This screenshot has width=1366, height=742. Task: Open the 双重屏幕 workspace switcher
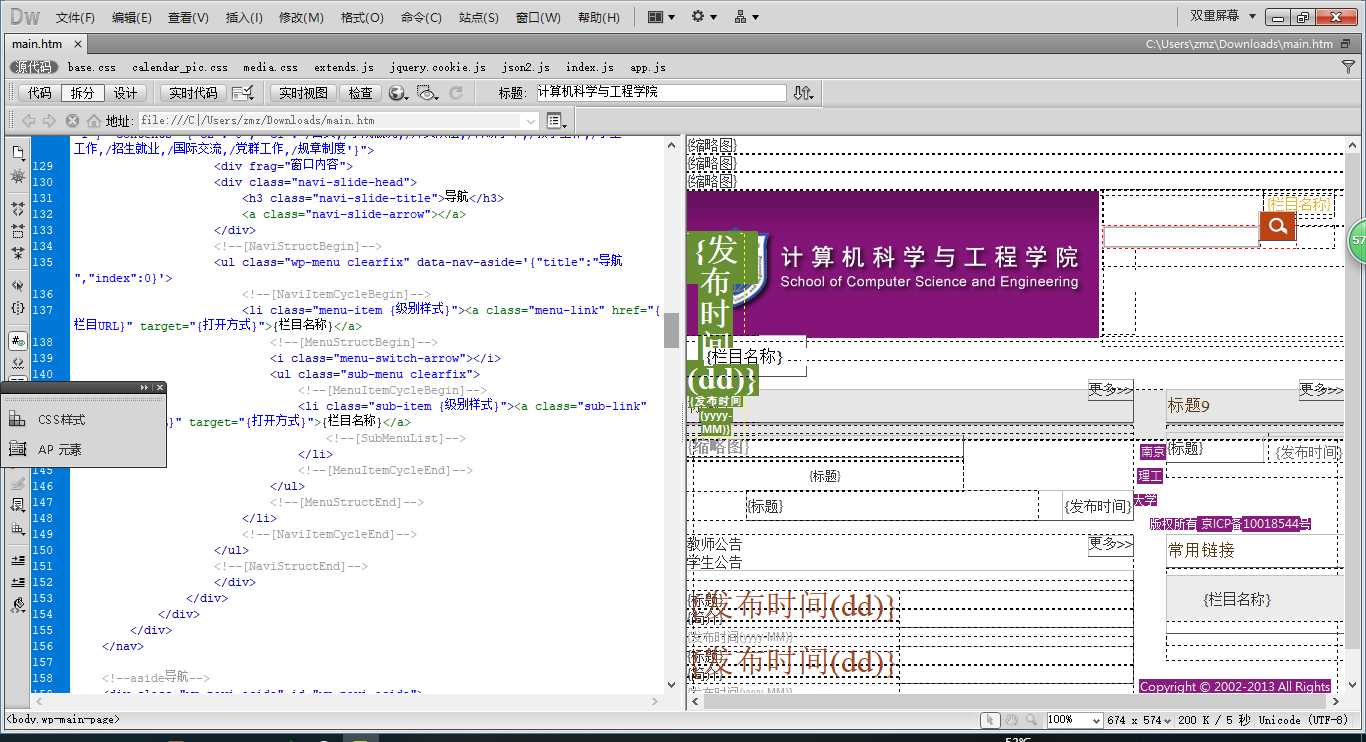(1223, 16)
